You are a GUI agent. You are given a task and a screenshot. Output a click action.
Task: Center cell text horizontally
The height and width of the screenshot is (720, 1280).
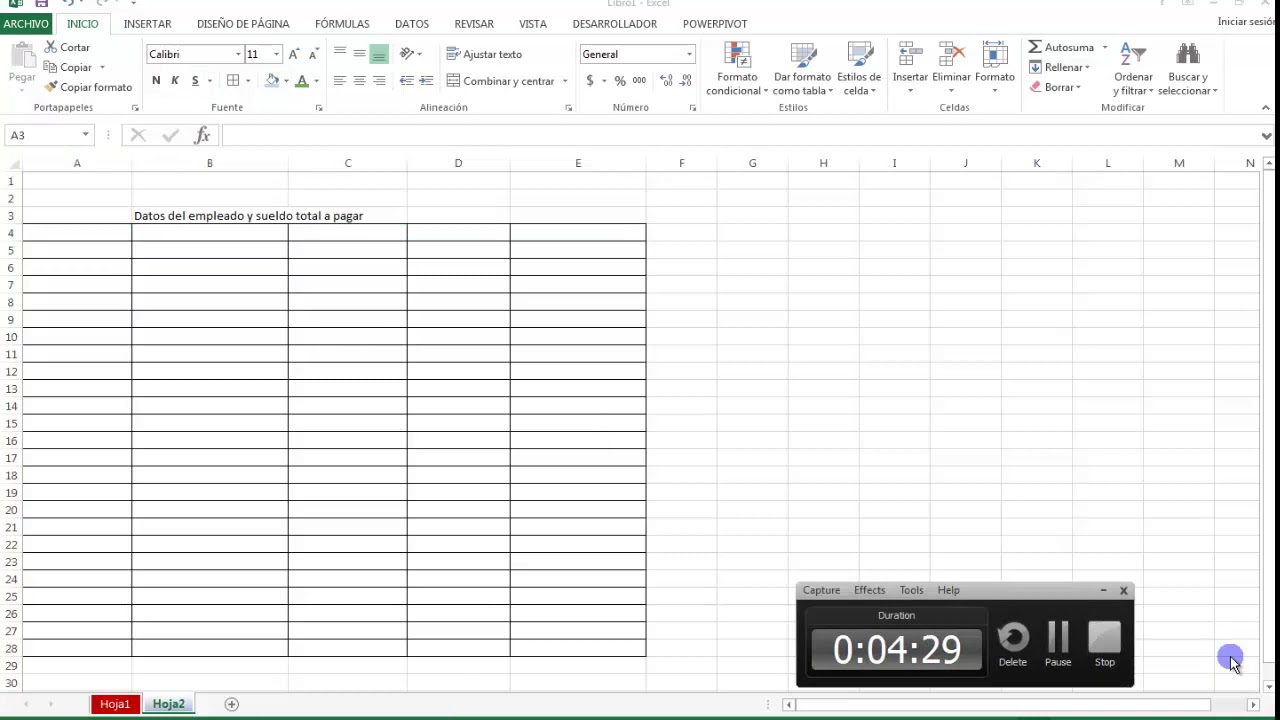point(359,80)
